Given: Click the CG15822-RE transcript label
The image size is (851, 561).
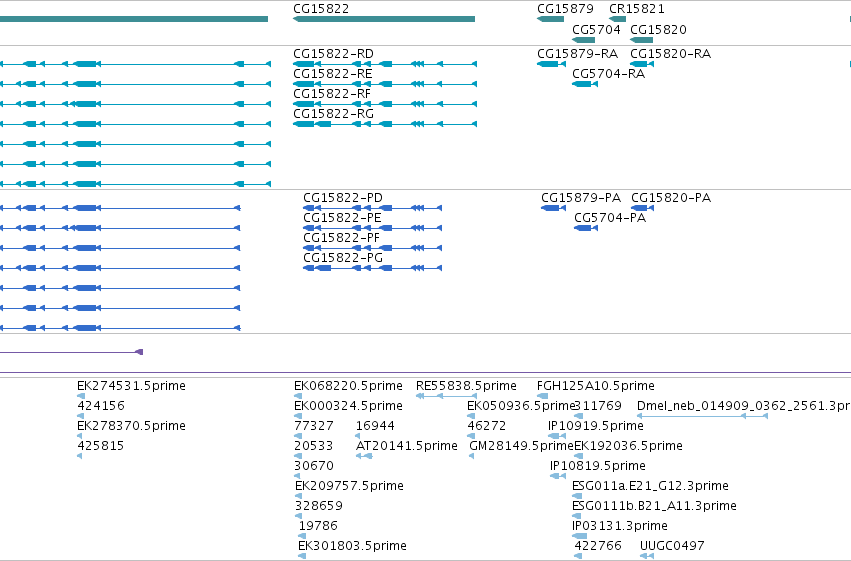Looking at the screenshot, I should (x=333, y=74).
